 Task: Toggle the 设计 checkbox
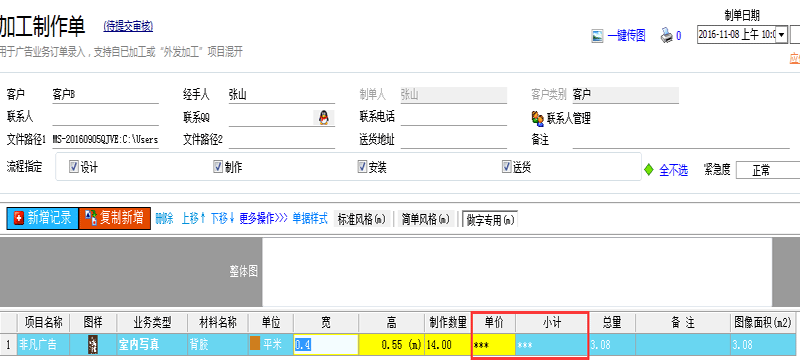[x=73, y=166]
